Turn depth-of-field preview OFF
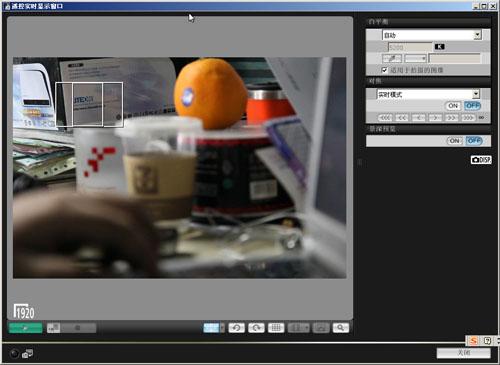The height and width of the screenshot is (365, 500). [474, 141]
